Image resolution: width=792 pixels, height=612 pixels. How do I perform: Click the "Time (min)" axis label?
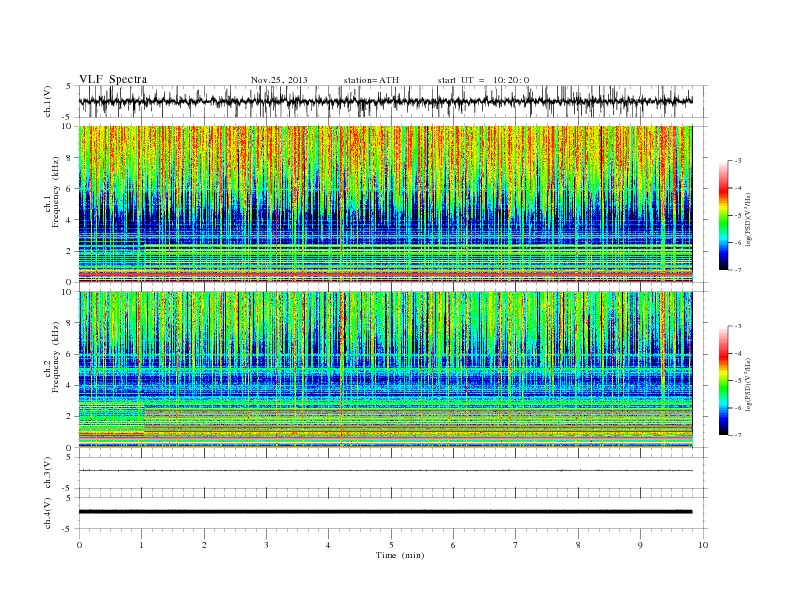400,555
